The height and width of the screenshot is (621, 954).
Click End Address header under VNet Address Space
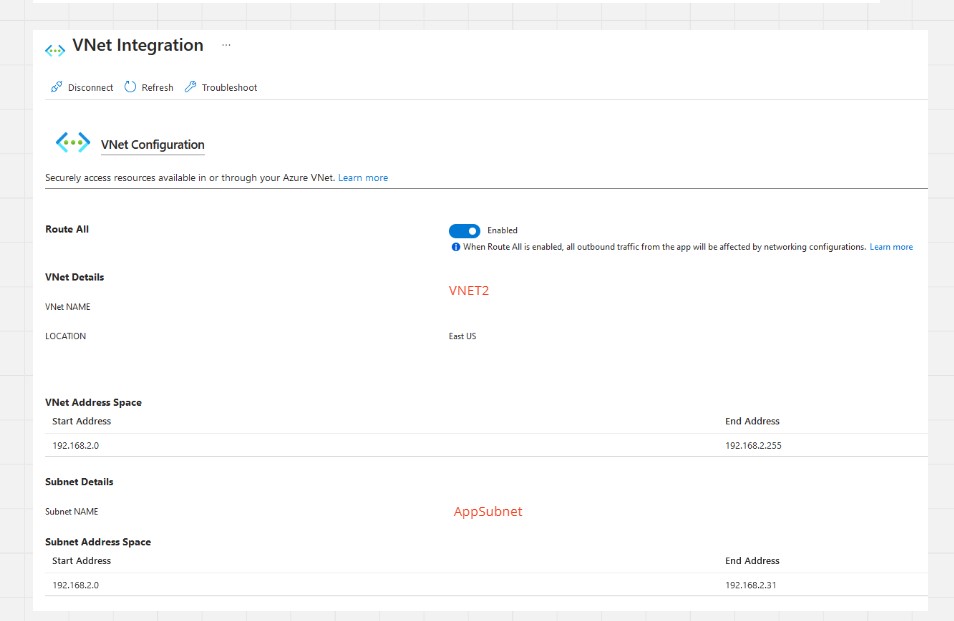[753, 421]
